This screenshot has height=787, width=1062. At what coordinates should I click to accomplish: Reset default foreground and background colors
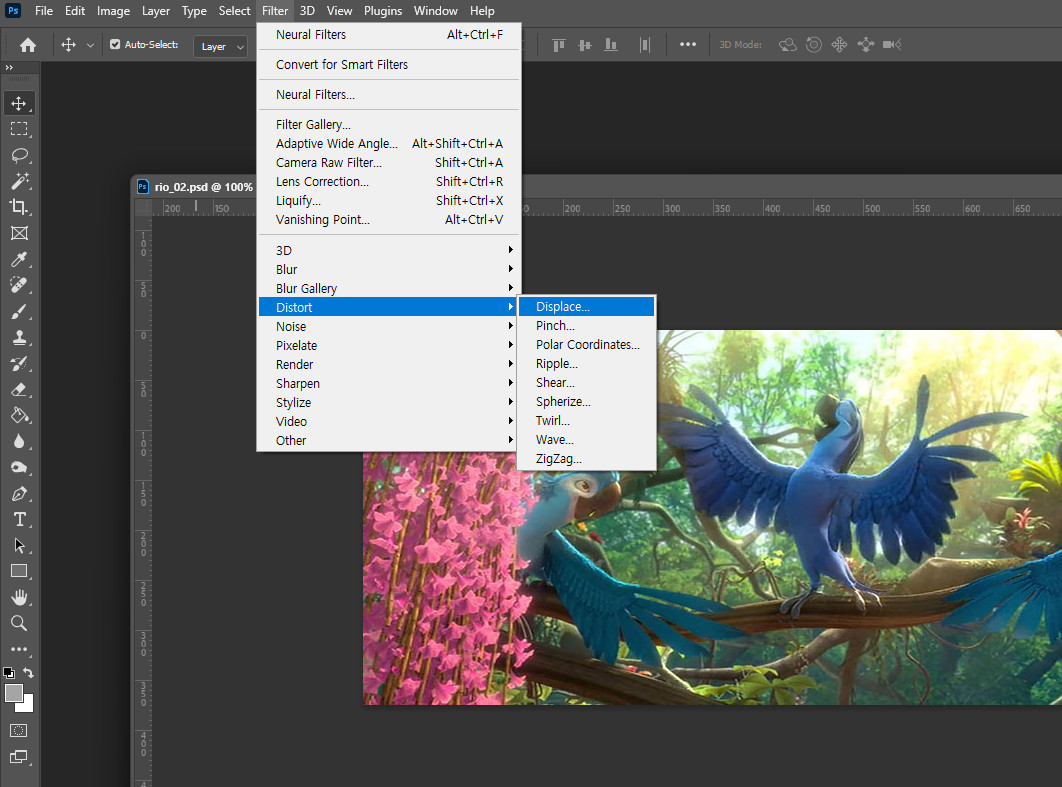9,673
